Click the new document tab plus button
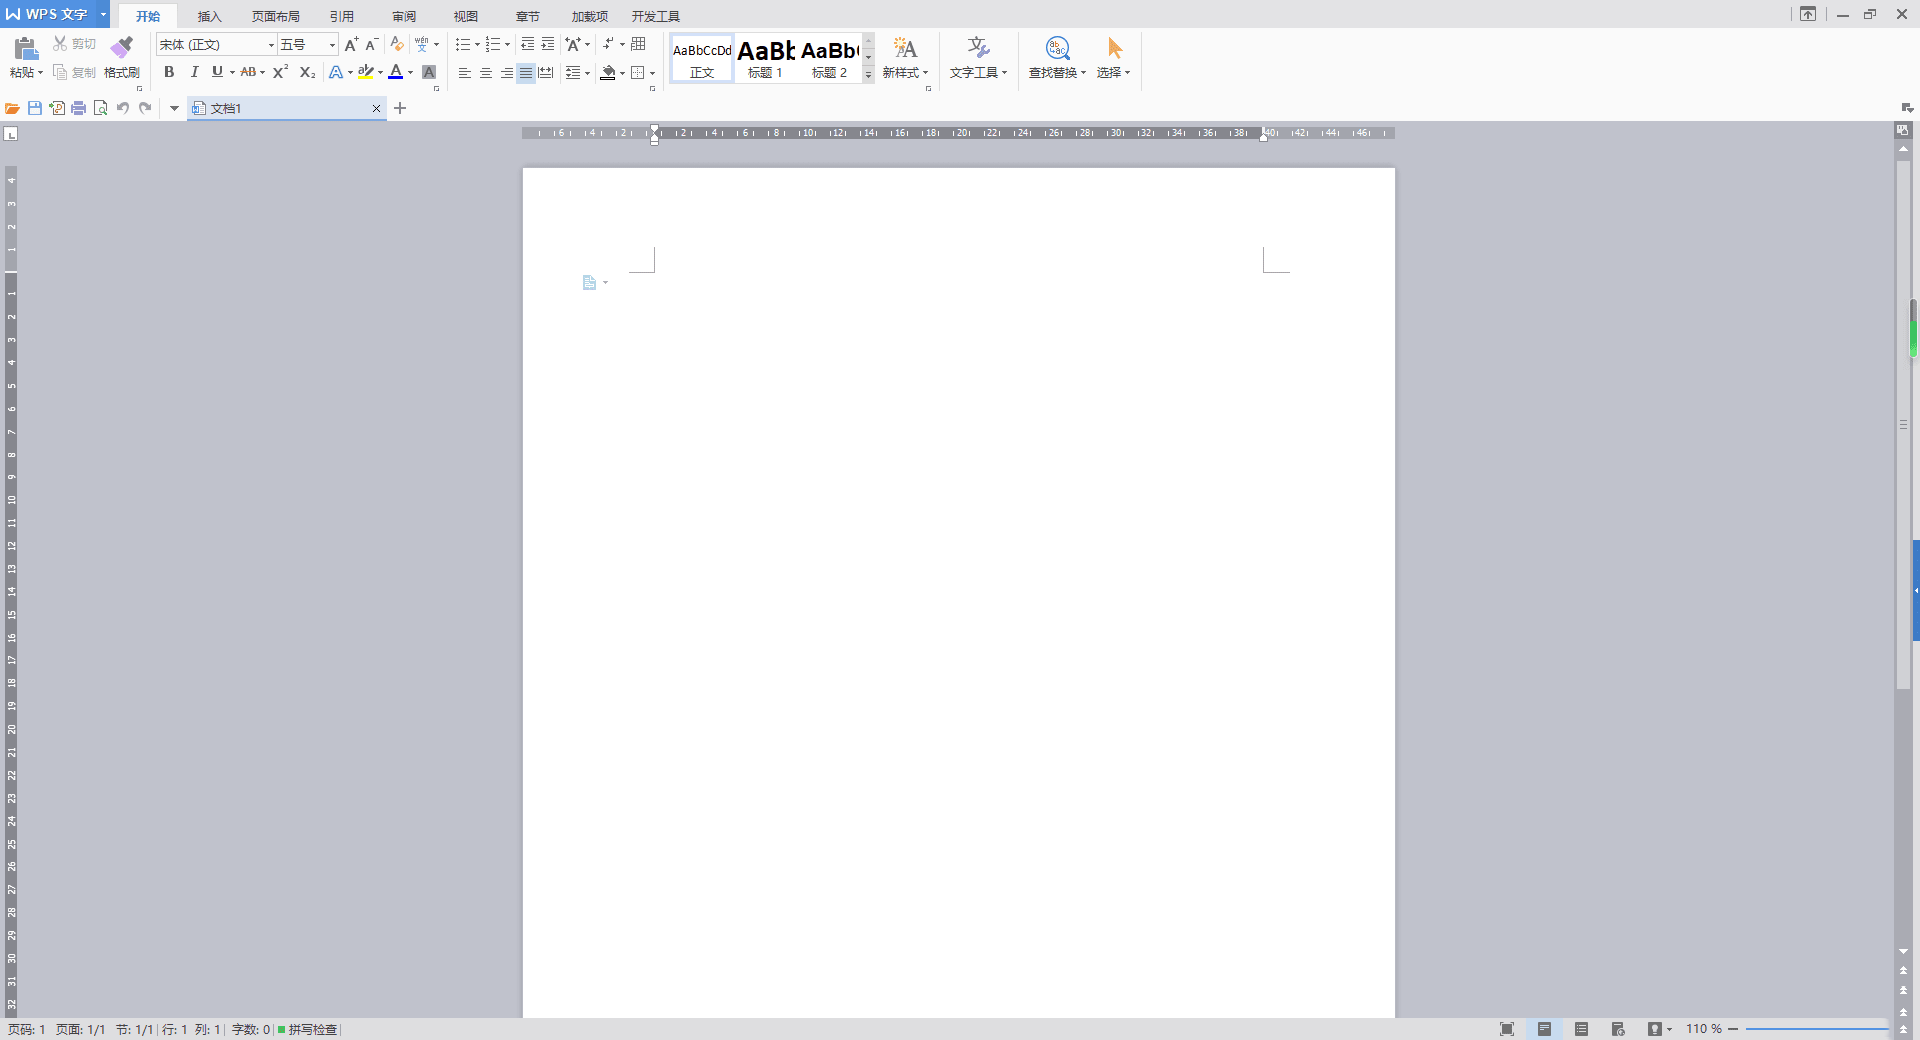 [x=400, y=108]
